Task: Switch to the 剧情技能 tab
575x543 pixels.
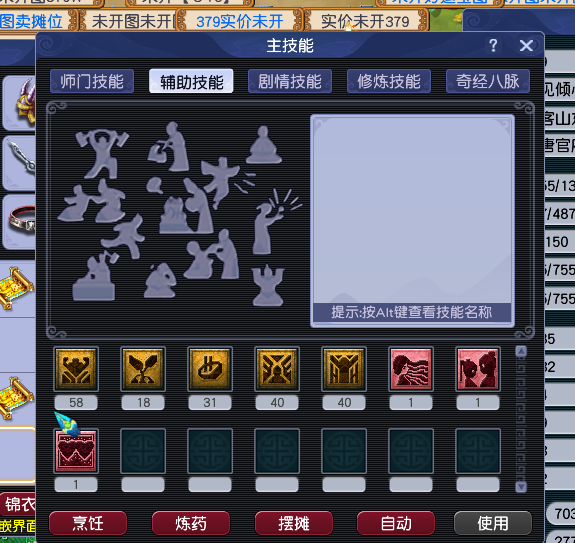Action: [x=290, y=81]
